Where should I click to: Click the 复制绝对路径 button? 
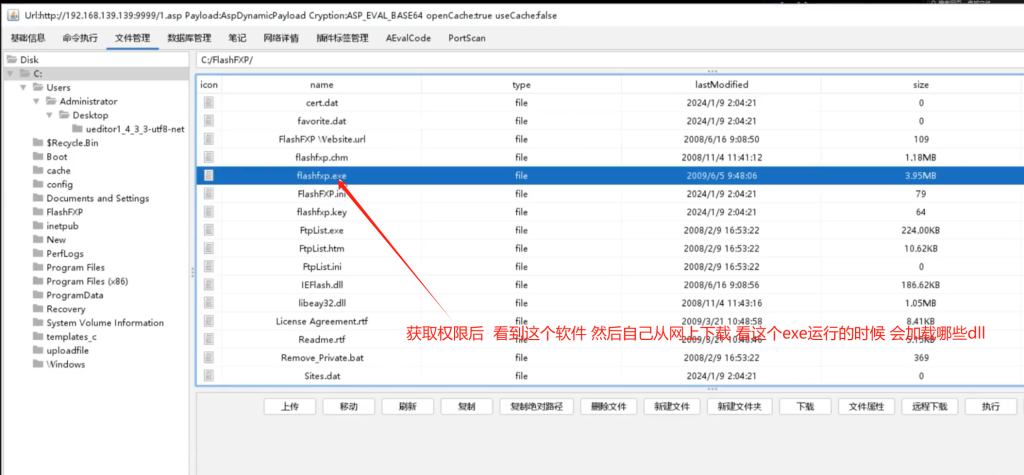[536, 406]
